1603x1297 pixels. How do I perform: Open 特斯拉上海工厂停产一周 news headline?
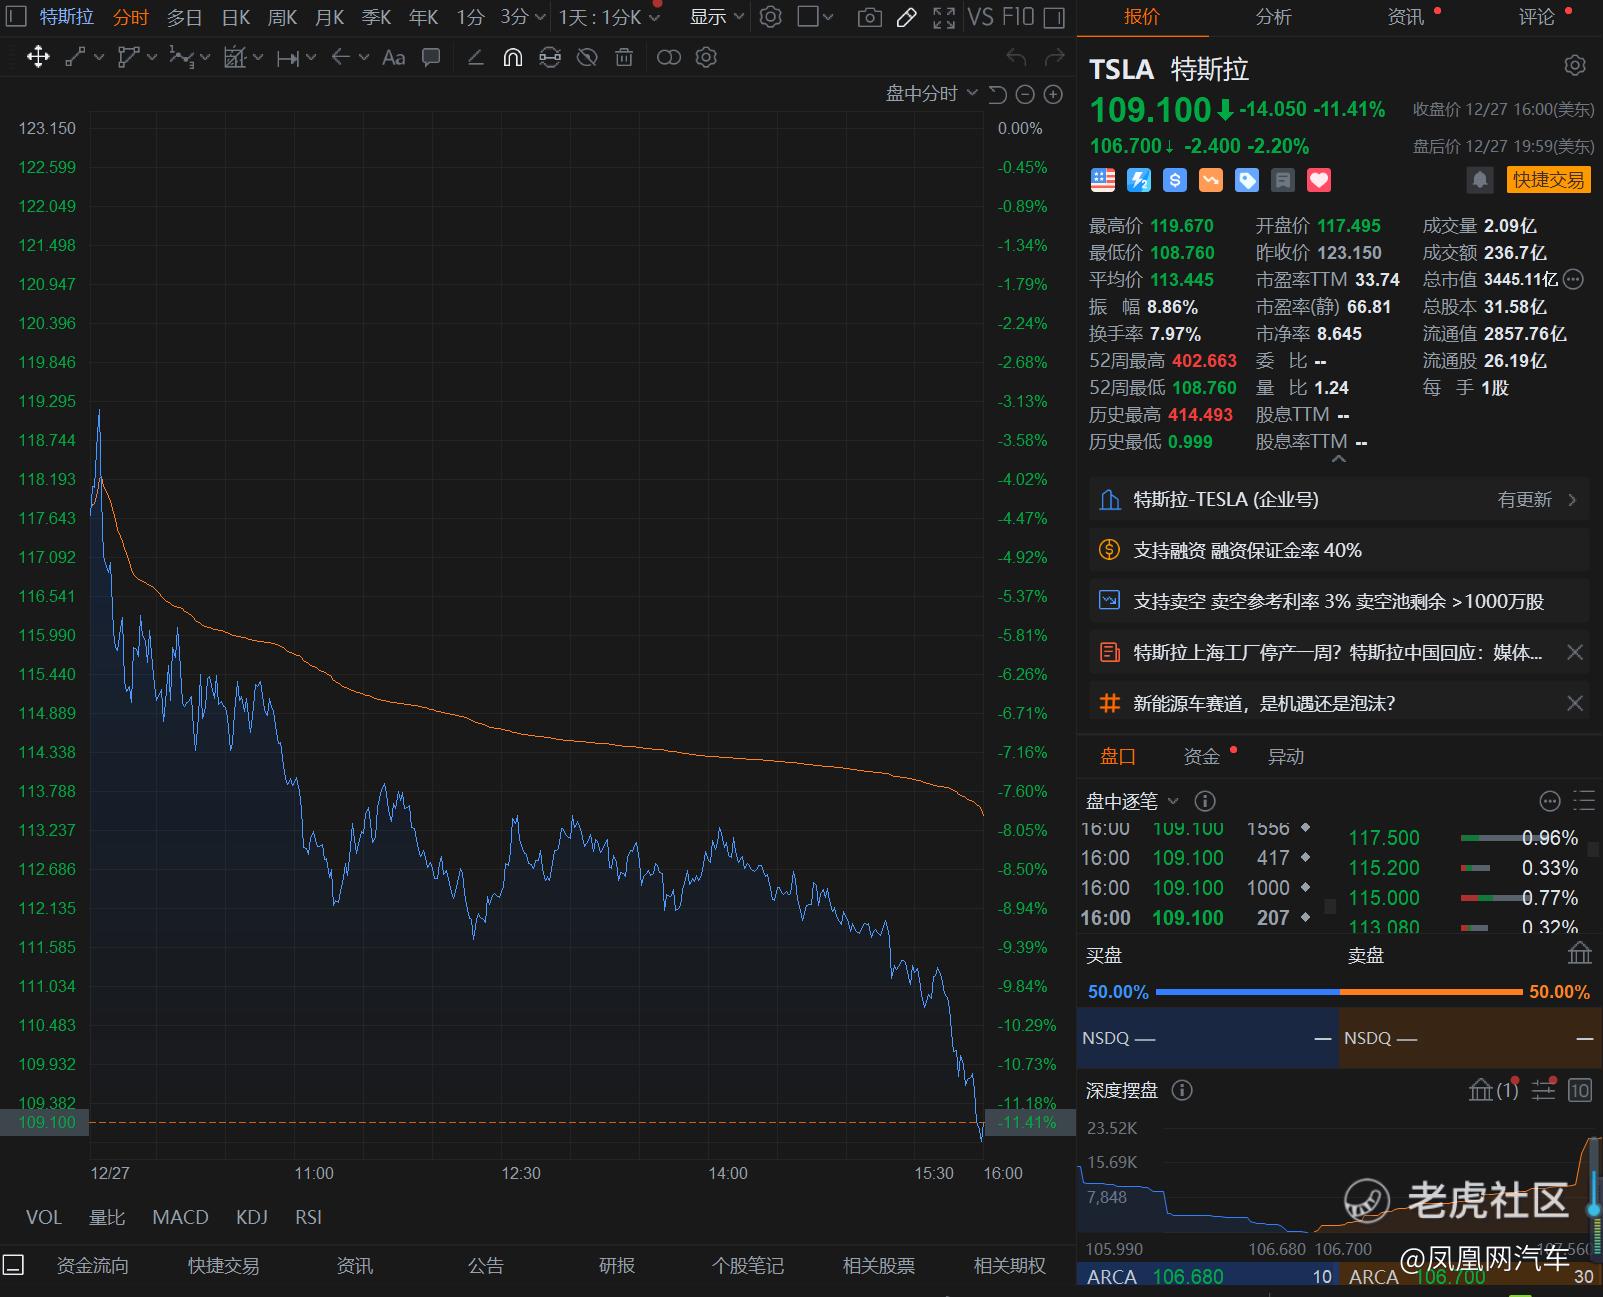click(x=1338, y=653)
